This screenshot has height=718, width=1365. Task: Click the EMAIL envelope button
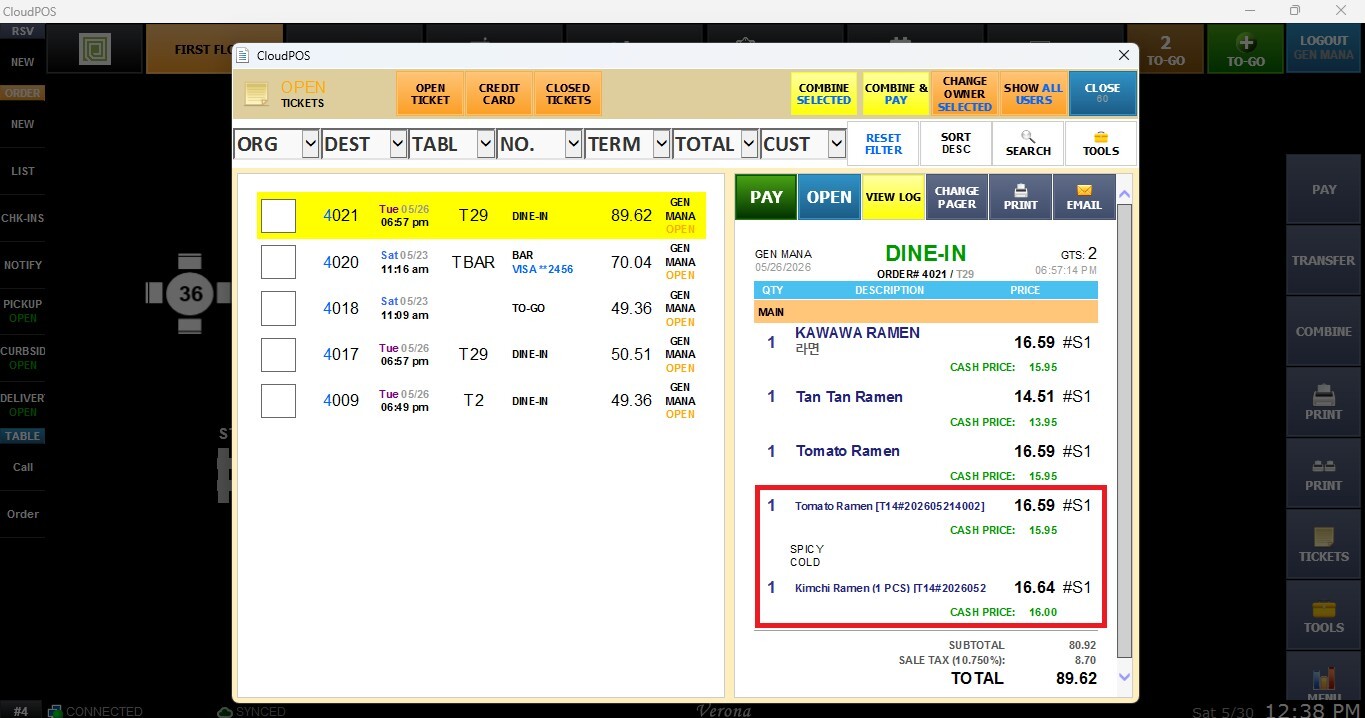pos(1084,197)
